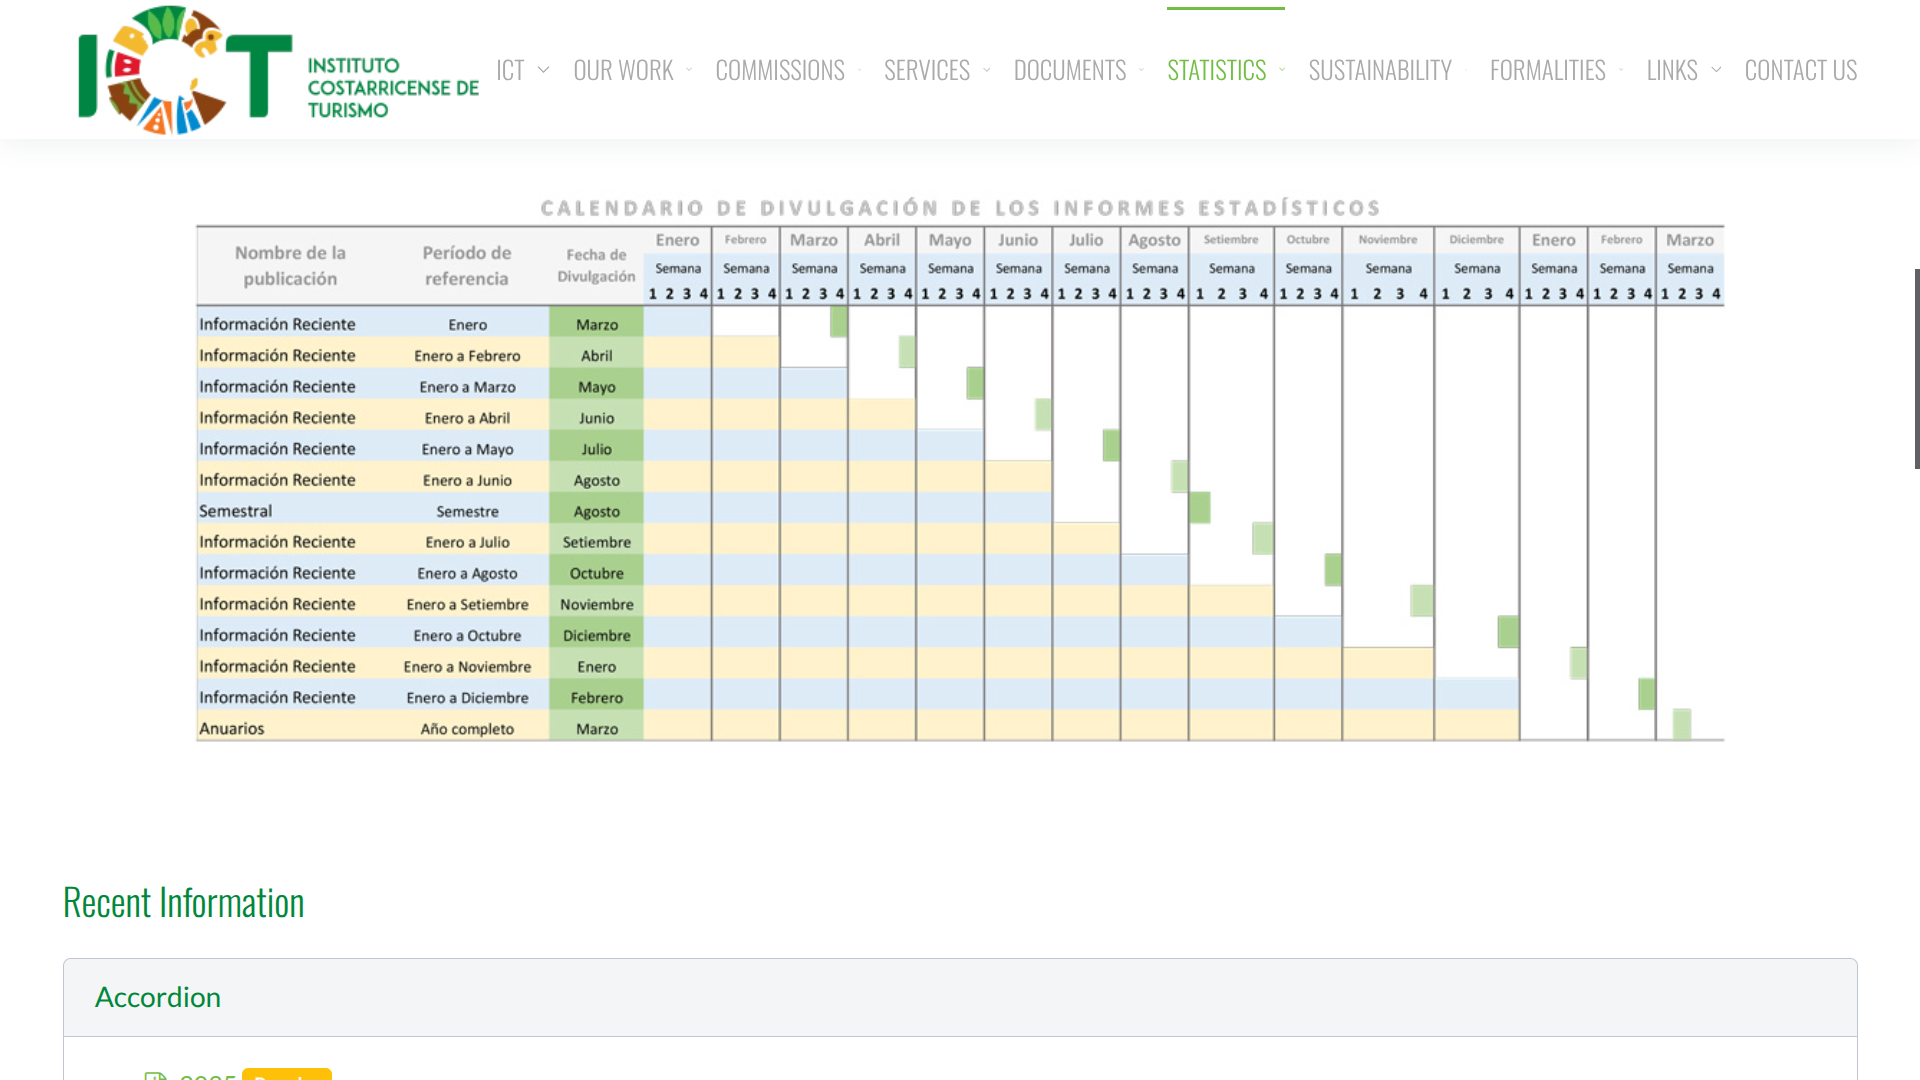Expand the Documents dropdown arrow
Image resolution: width=1920 pixels, height=1080 pixels.
pos(1141,70)
